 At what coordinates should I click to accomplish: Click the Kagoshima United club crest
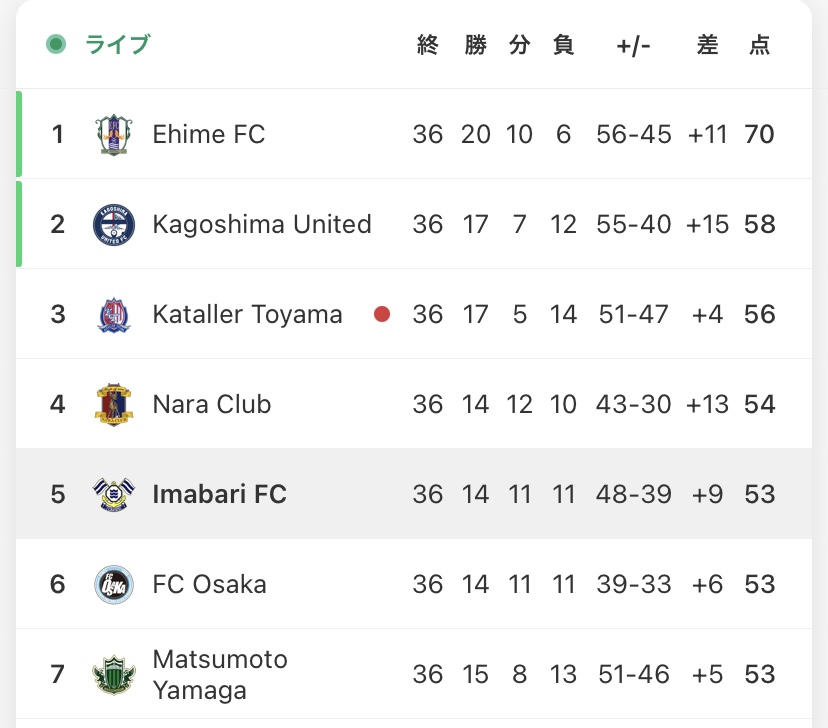tap(112, 224)
